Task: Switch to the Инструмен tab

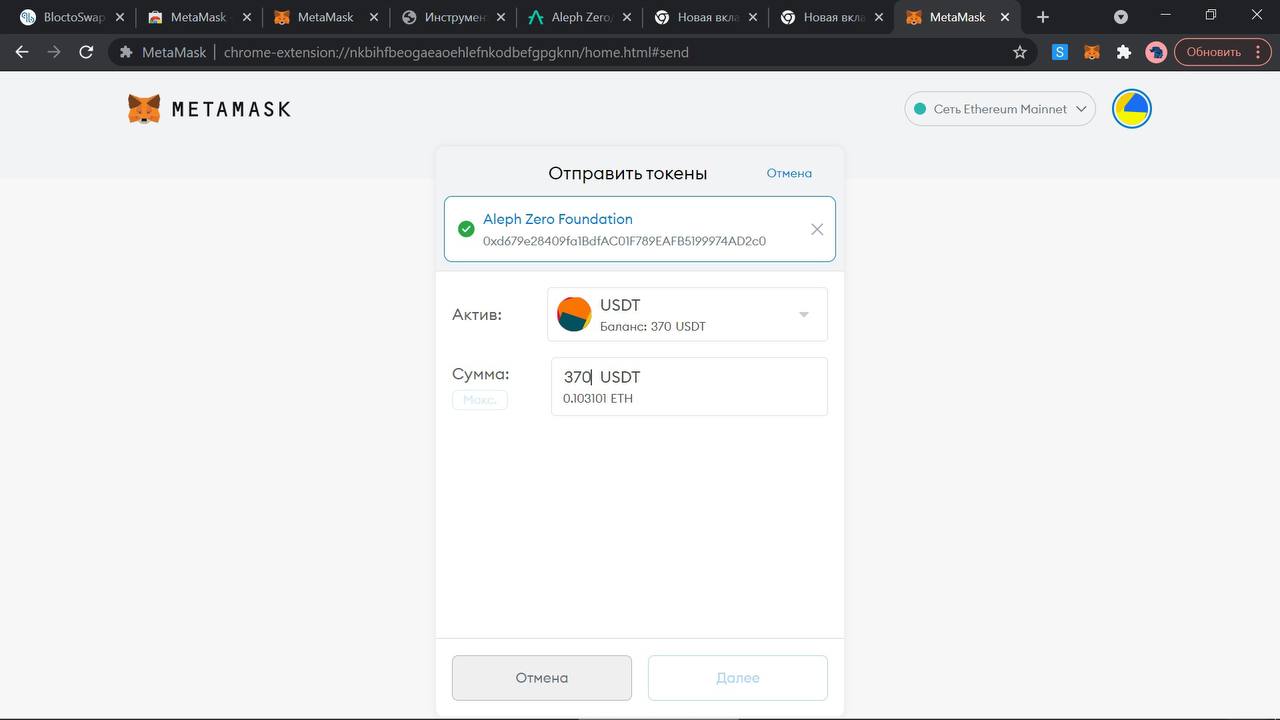Action: pyautogui.click(x=453, y=17)
